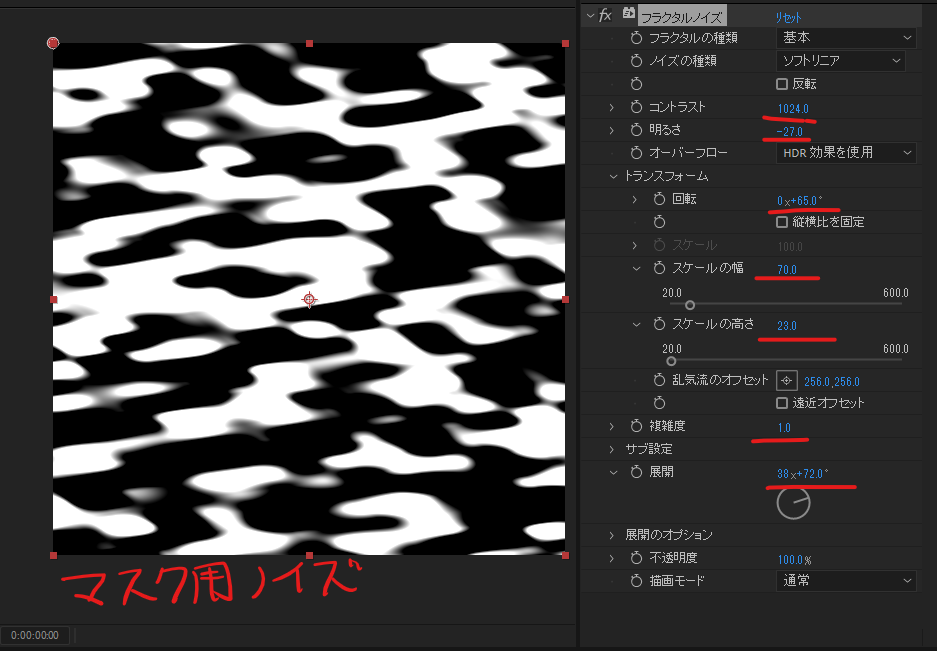The height and width of the screenshot is (651, 937).
Task: Click the 不透明度 value 100.0%
Action: pyautogui.click(x=794, y=560)
